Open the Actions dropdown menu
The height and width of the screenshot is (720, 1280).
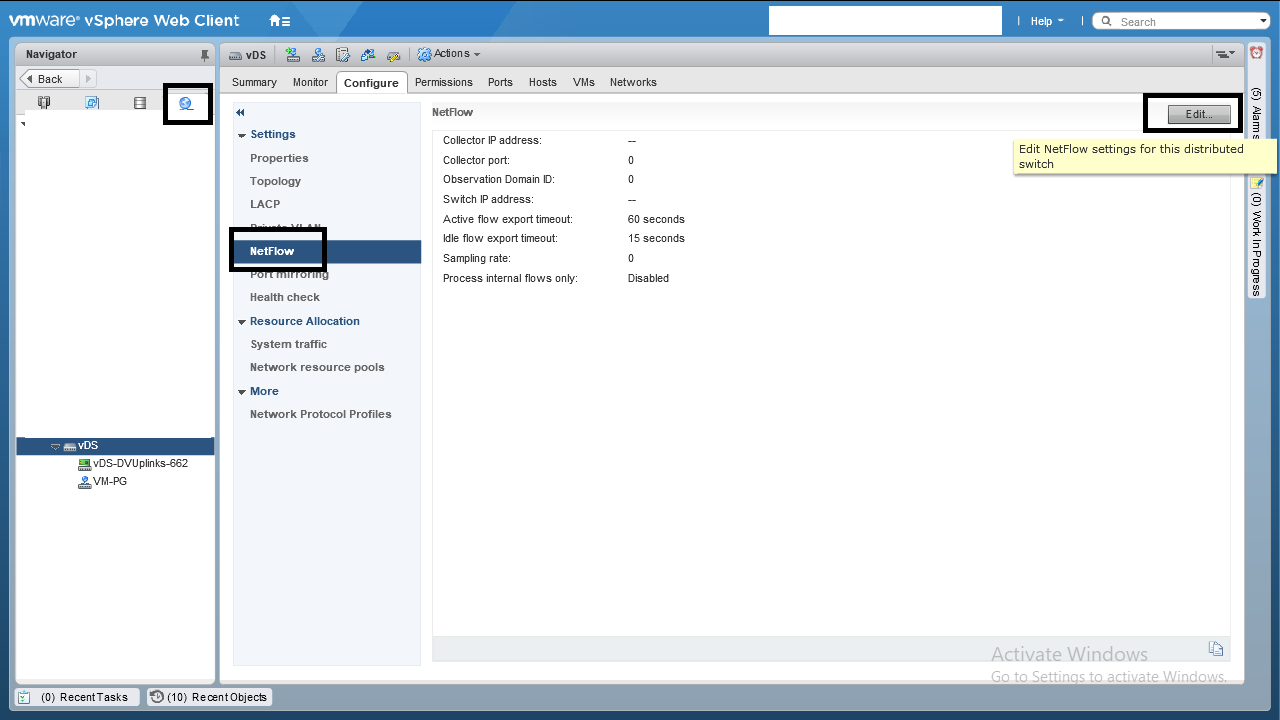coord(449,54)
